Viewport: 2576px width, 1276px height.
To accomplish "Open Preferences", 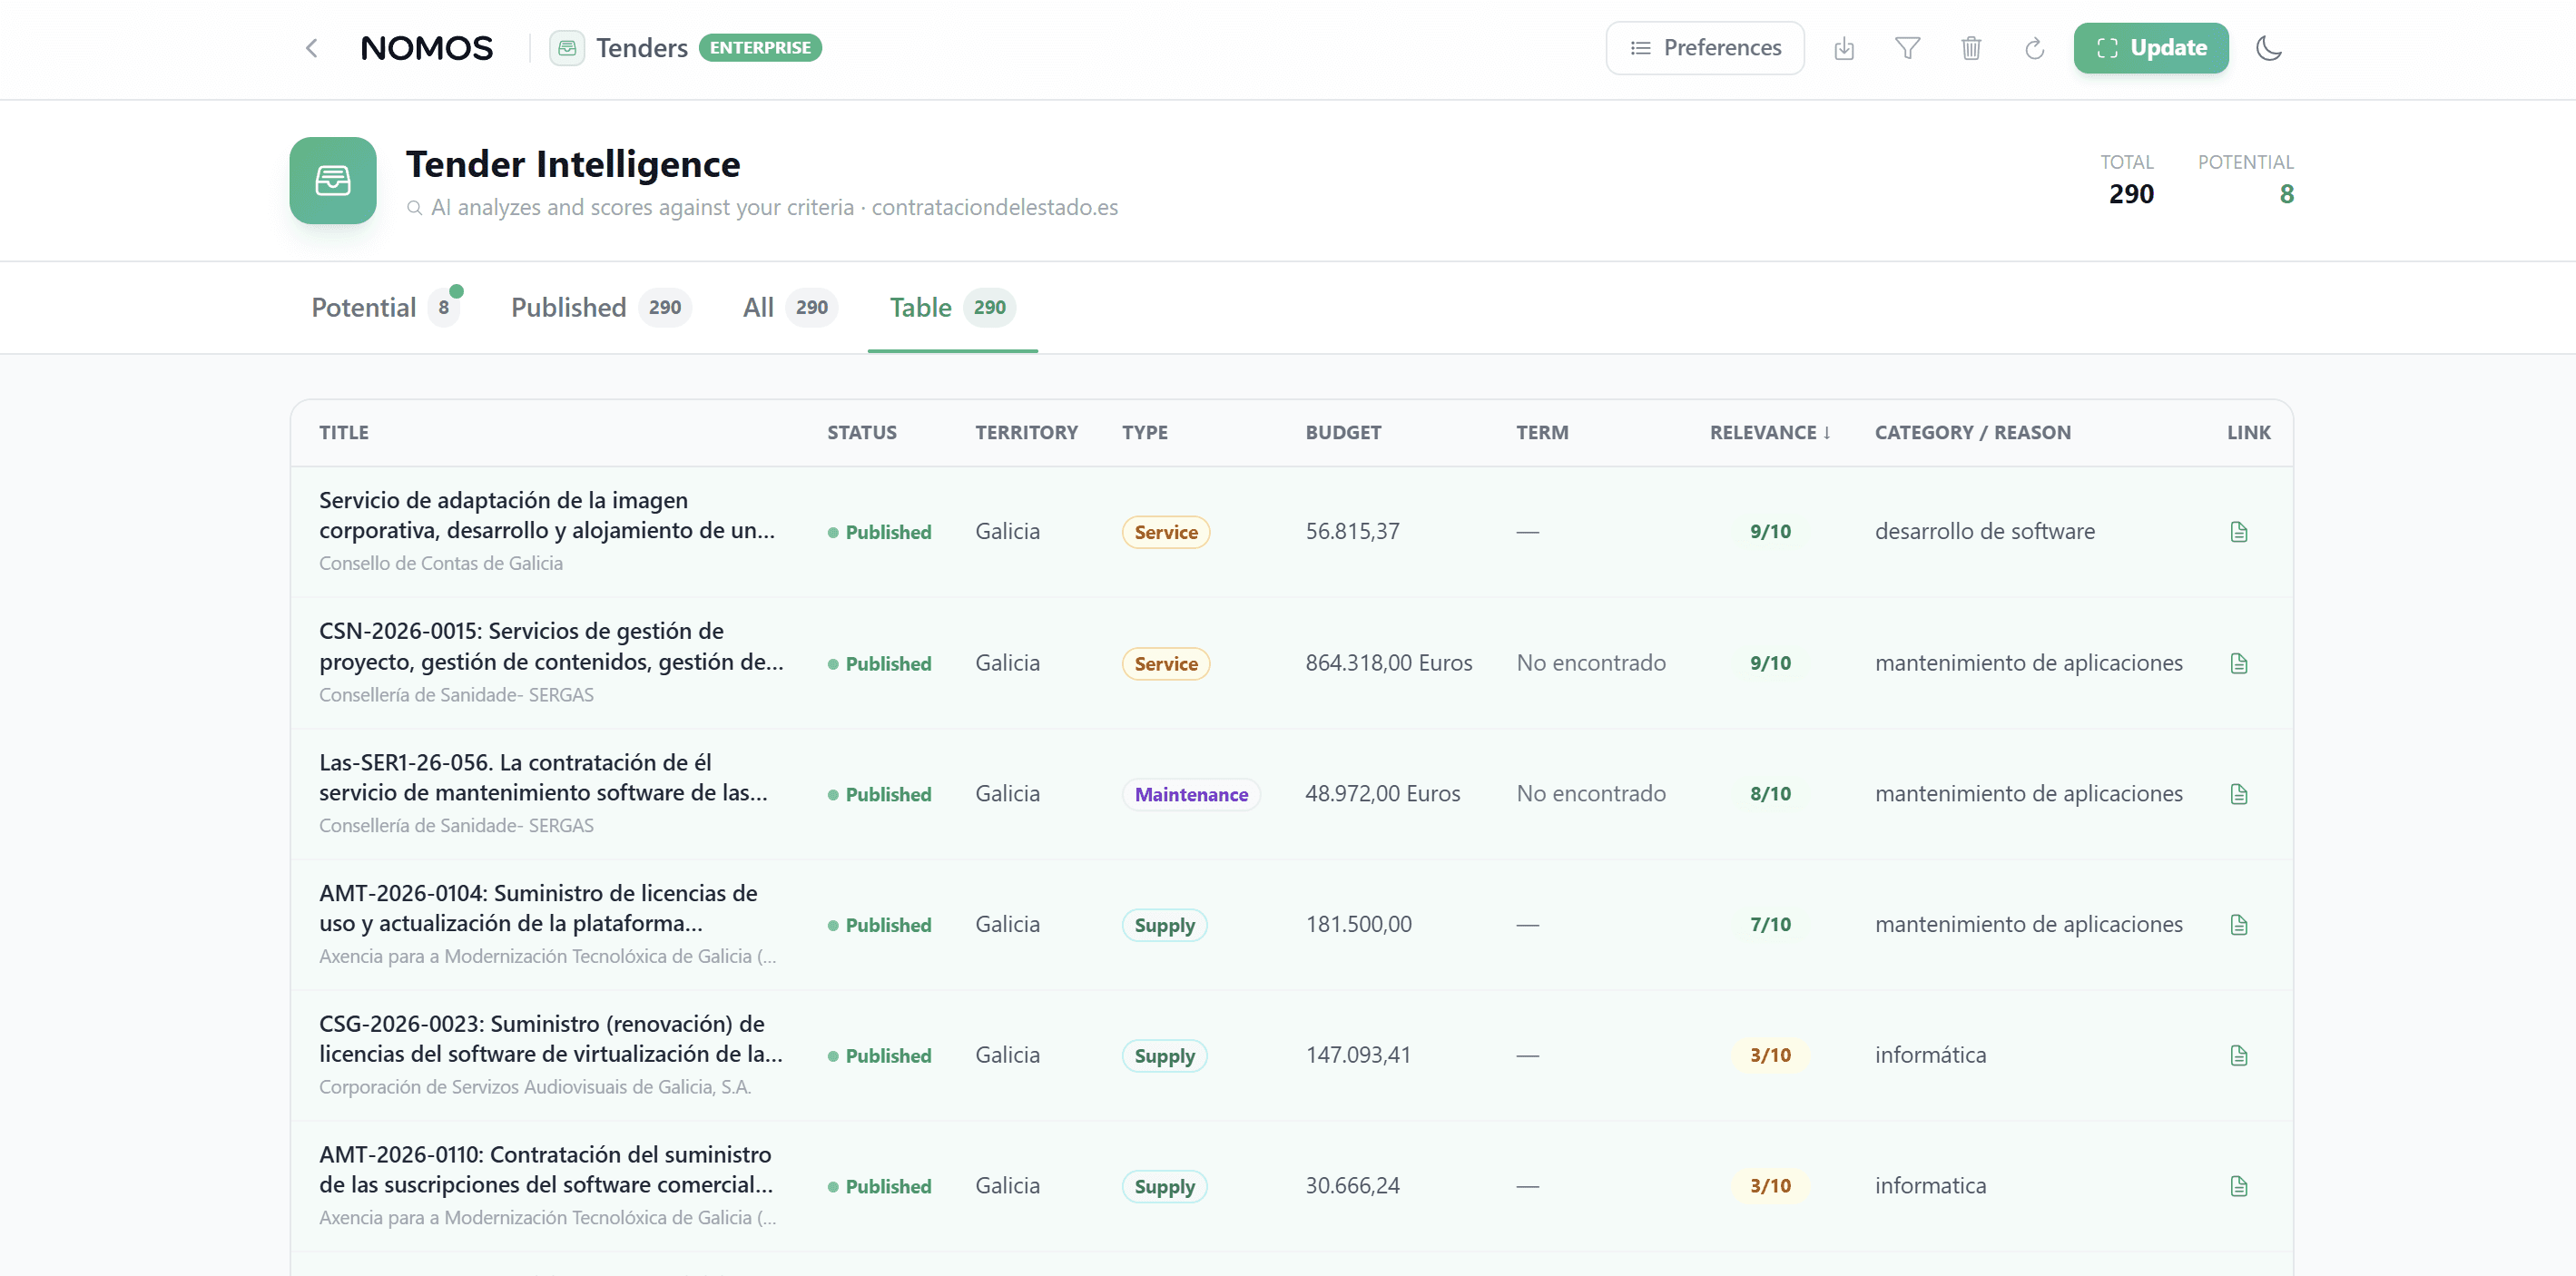I will [1705, 48].
